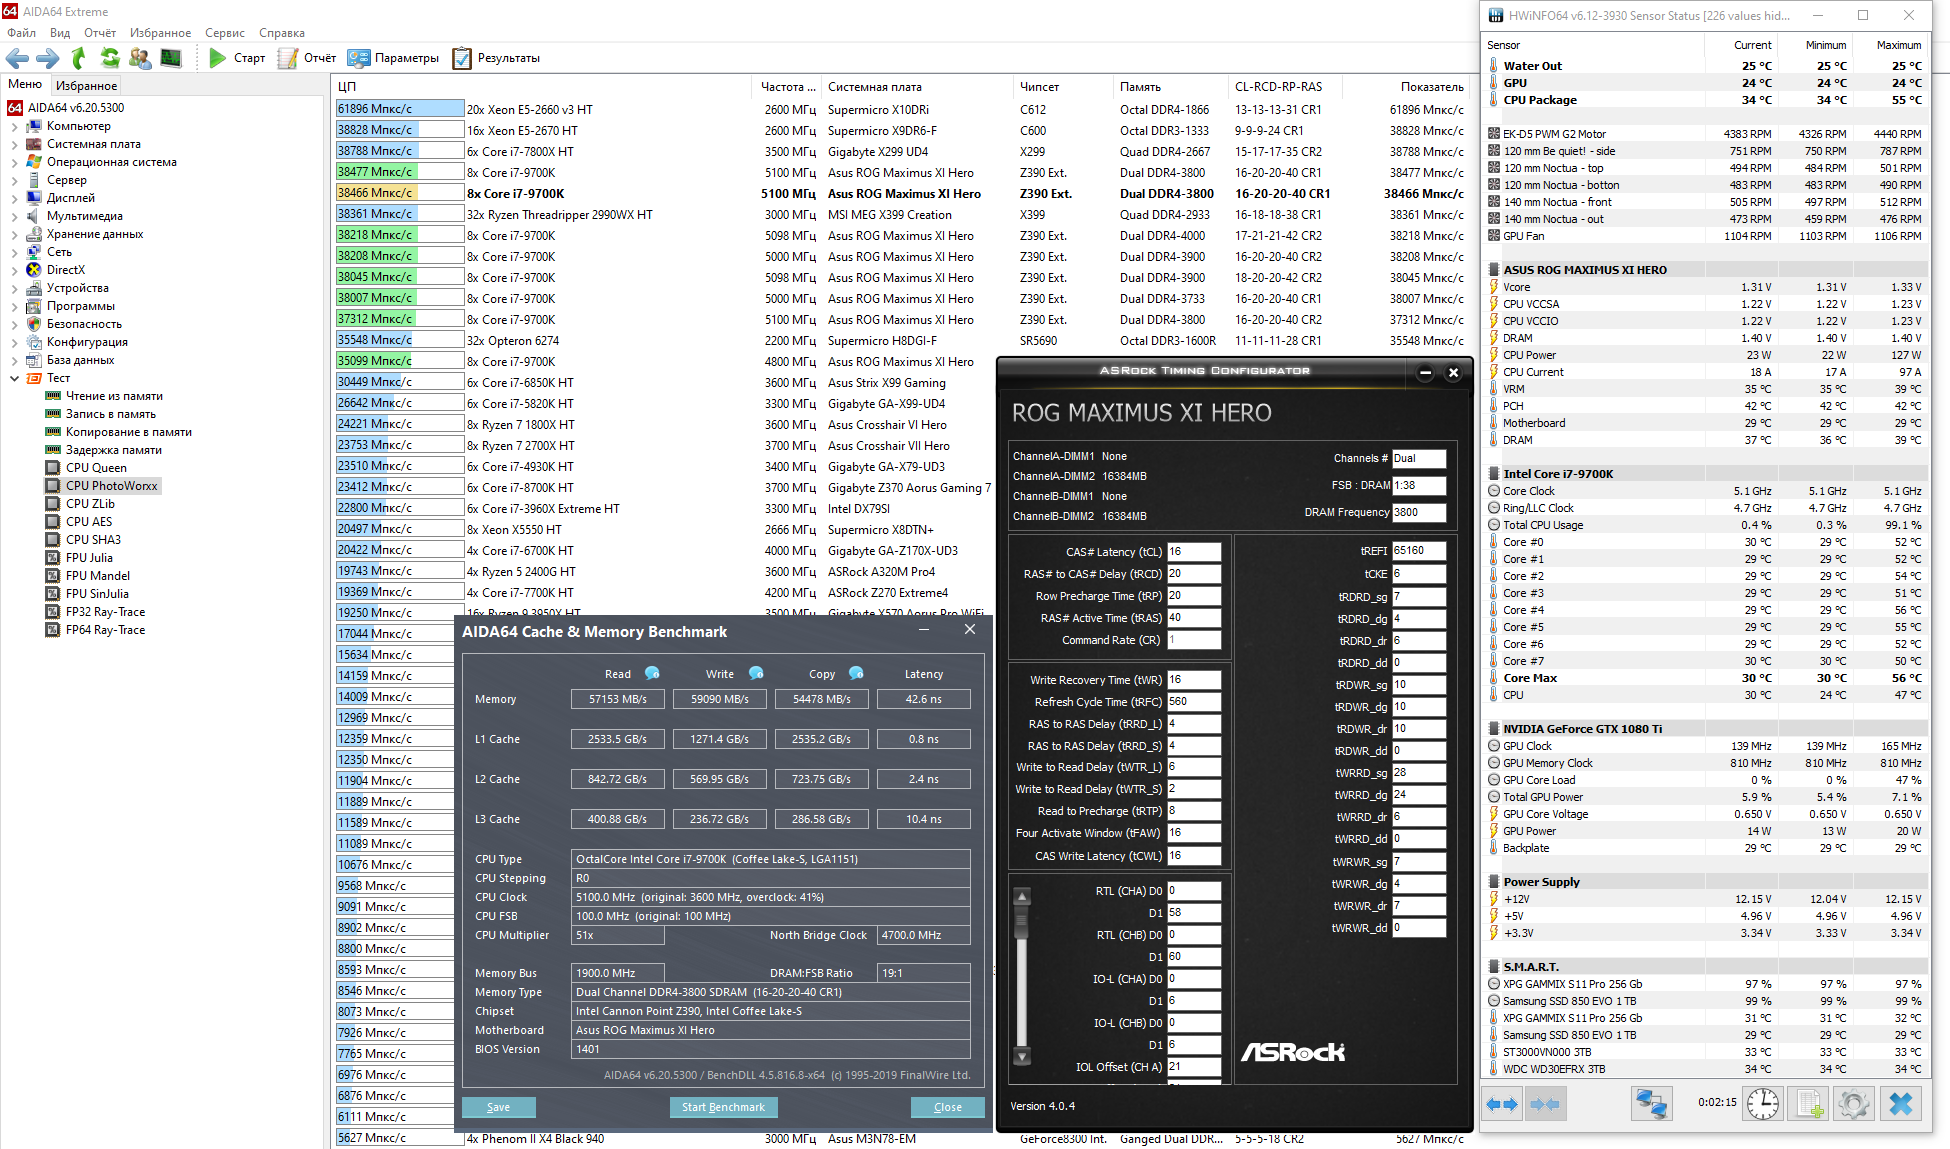Expand the Компьютер tree node
Image resolution: width=1950 pixels, height=1149 pixels.
14,126
